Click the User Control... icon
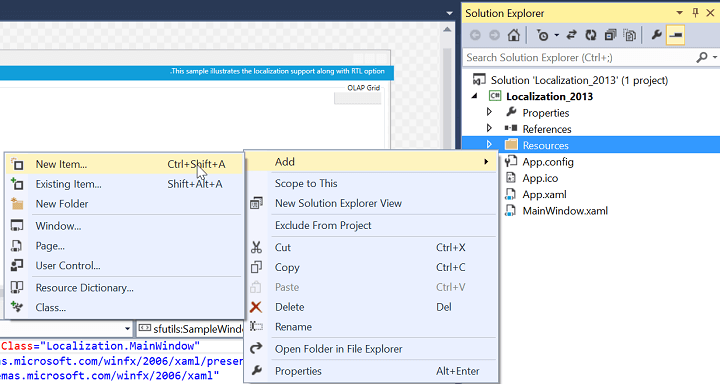720x384 pixels. pos(17,265)
